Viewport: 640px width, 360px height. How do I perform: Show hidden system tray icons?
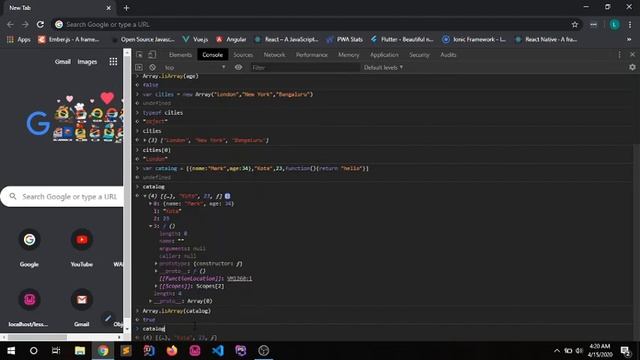(556, 351)
